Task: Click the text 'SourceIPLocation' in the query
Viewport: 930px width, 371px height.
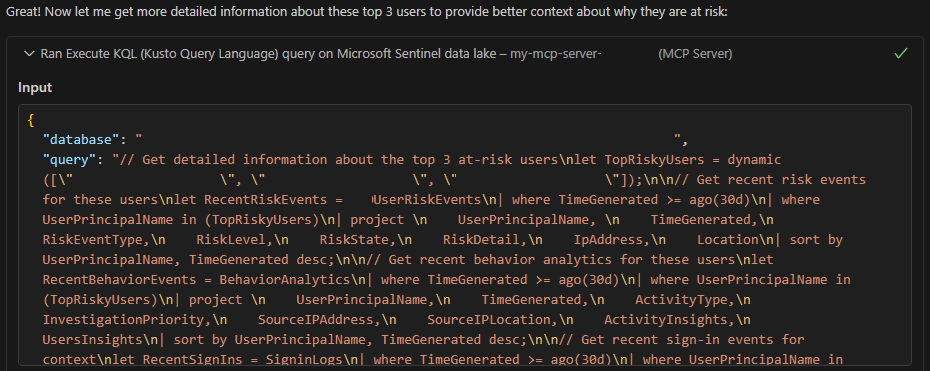Action: click(489, 319)
